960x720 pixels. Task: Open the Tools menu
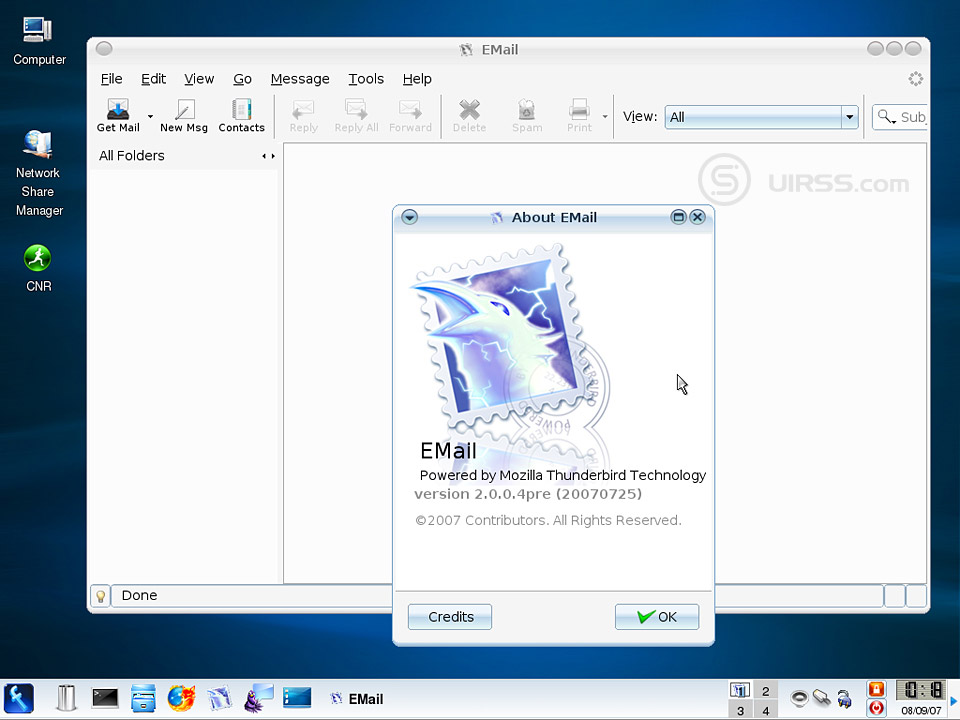[366, 79]
